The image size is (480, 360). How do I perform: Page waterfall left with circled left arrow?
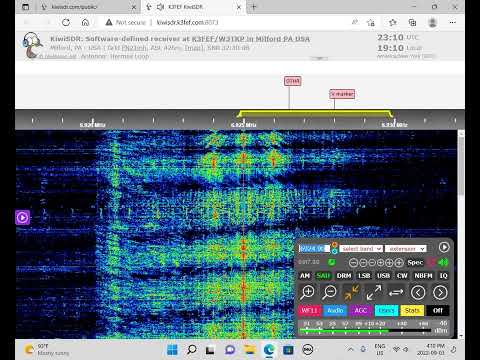click(x=418, y=292)
